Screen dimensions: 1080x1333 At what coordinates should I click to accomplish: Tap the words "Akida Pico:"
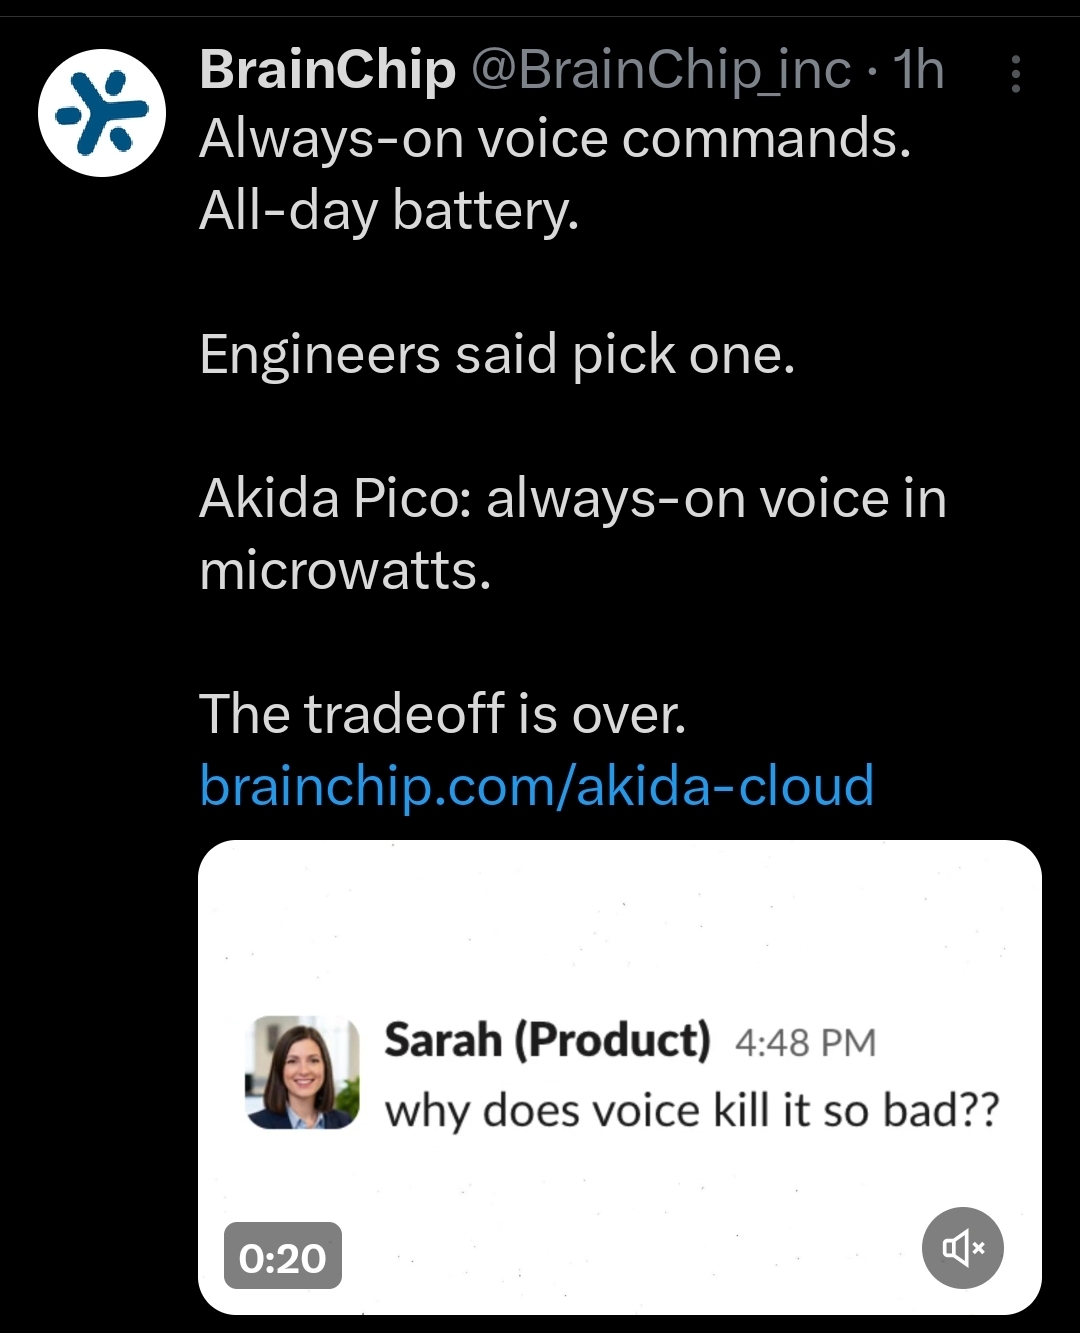[335, 498]
